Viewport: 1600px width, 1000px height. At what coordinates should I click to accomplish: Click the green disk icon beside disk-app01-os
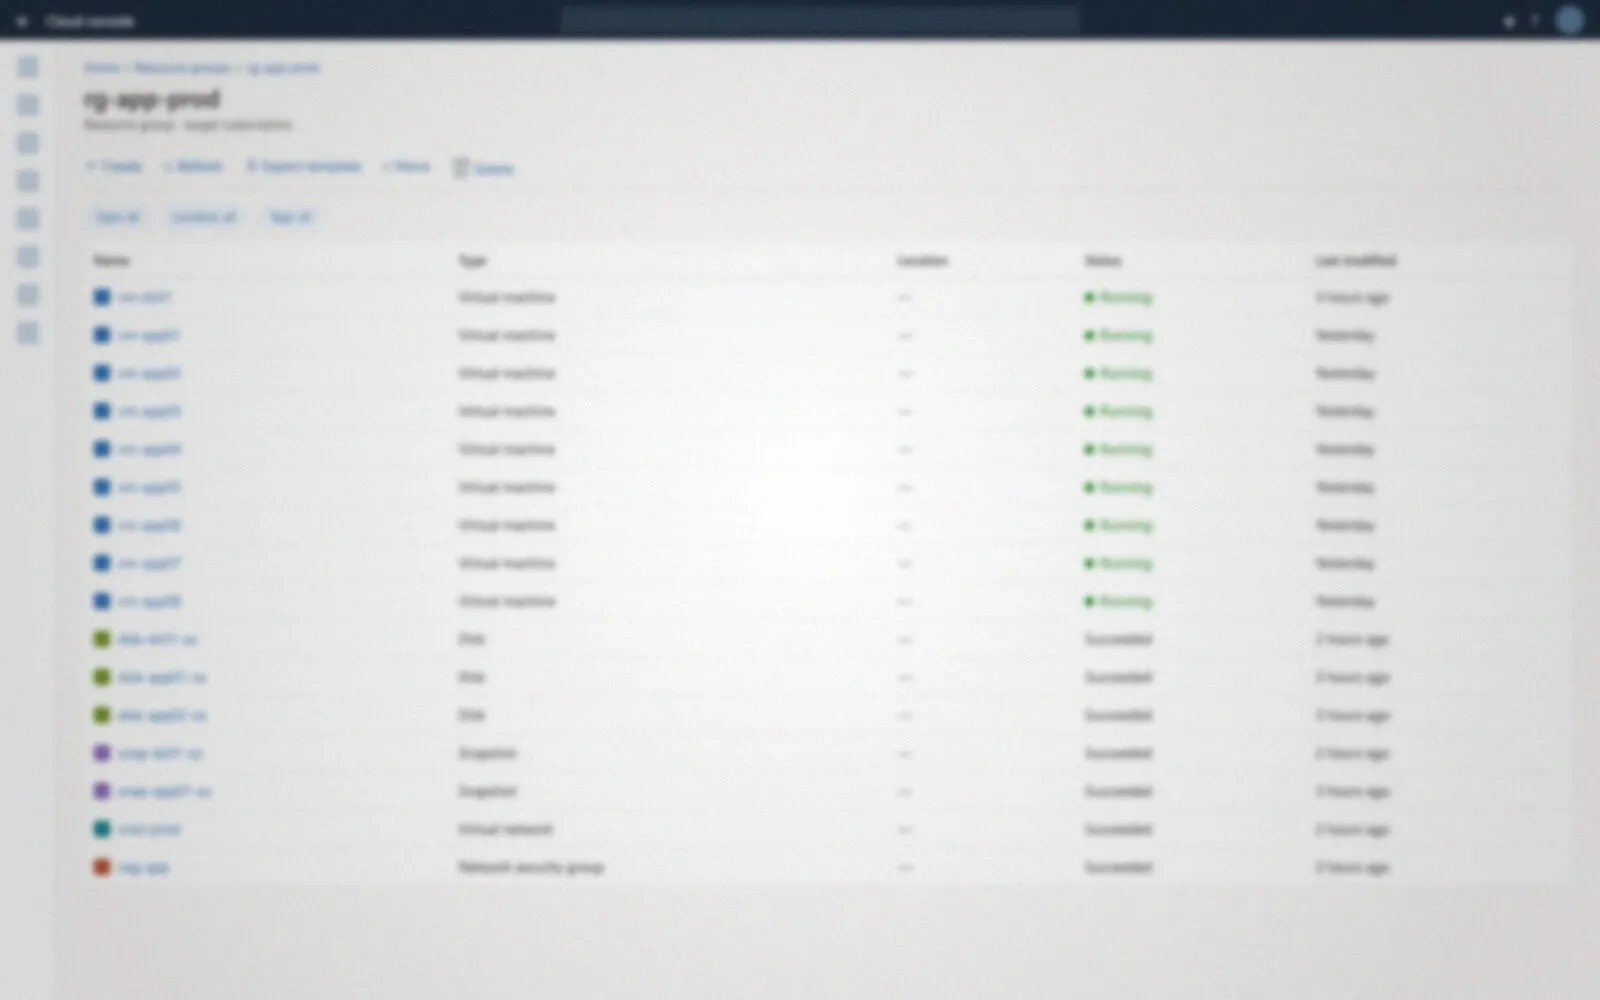pyautogui.click(x=102, y=678)
